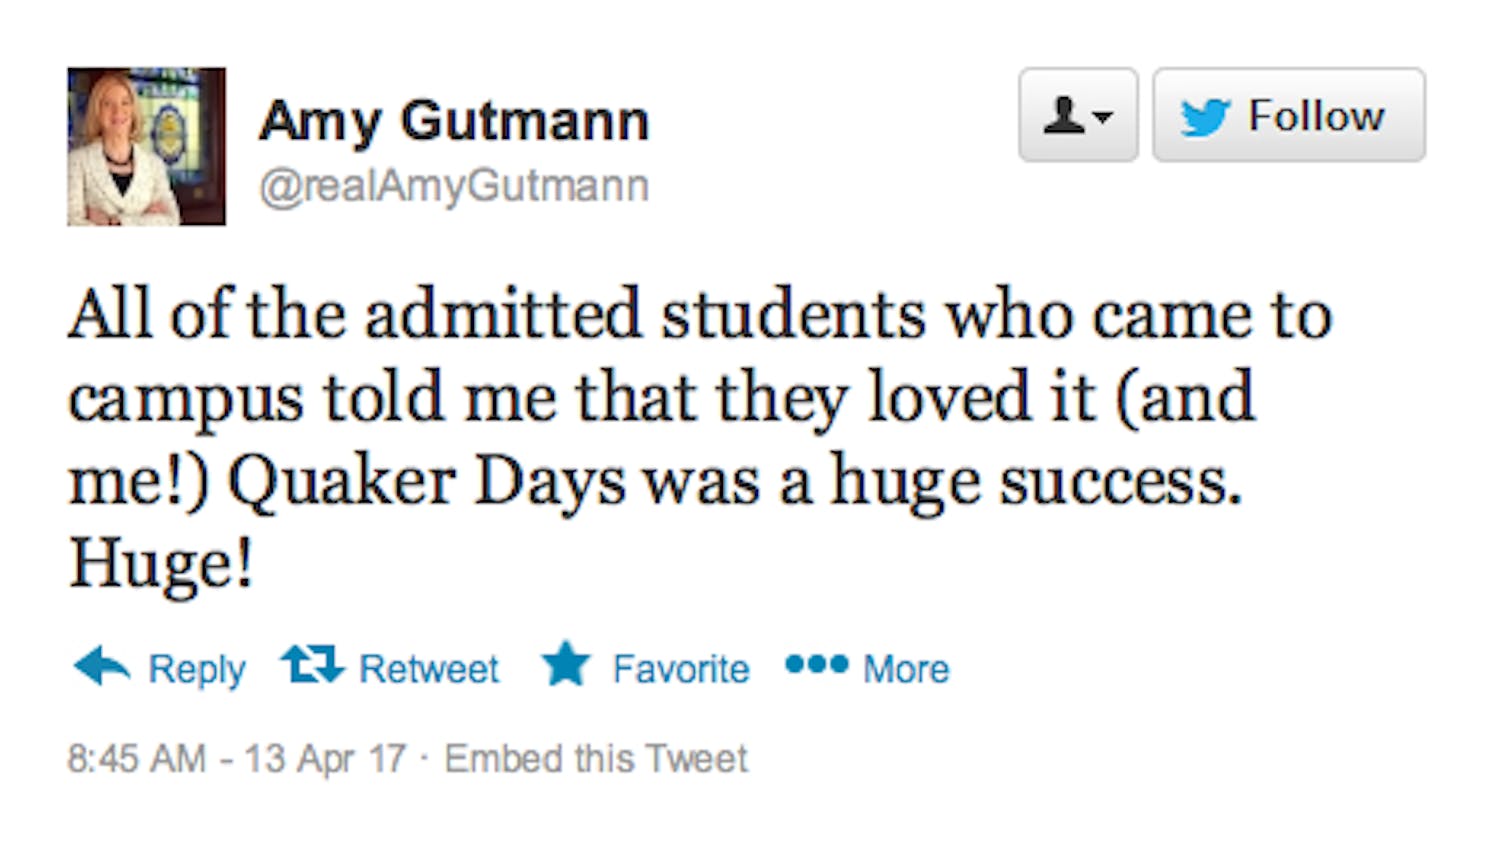Screen dimensions: 1500x844
Task: Open the @realAmyGutmann handle link
Action: point(454,186)
